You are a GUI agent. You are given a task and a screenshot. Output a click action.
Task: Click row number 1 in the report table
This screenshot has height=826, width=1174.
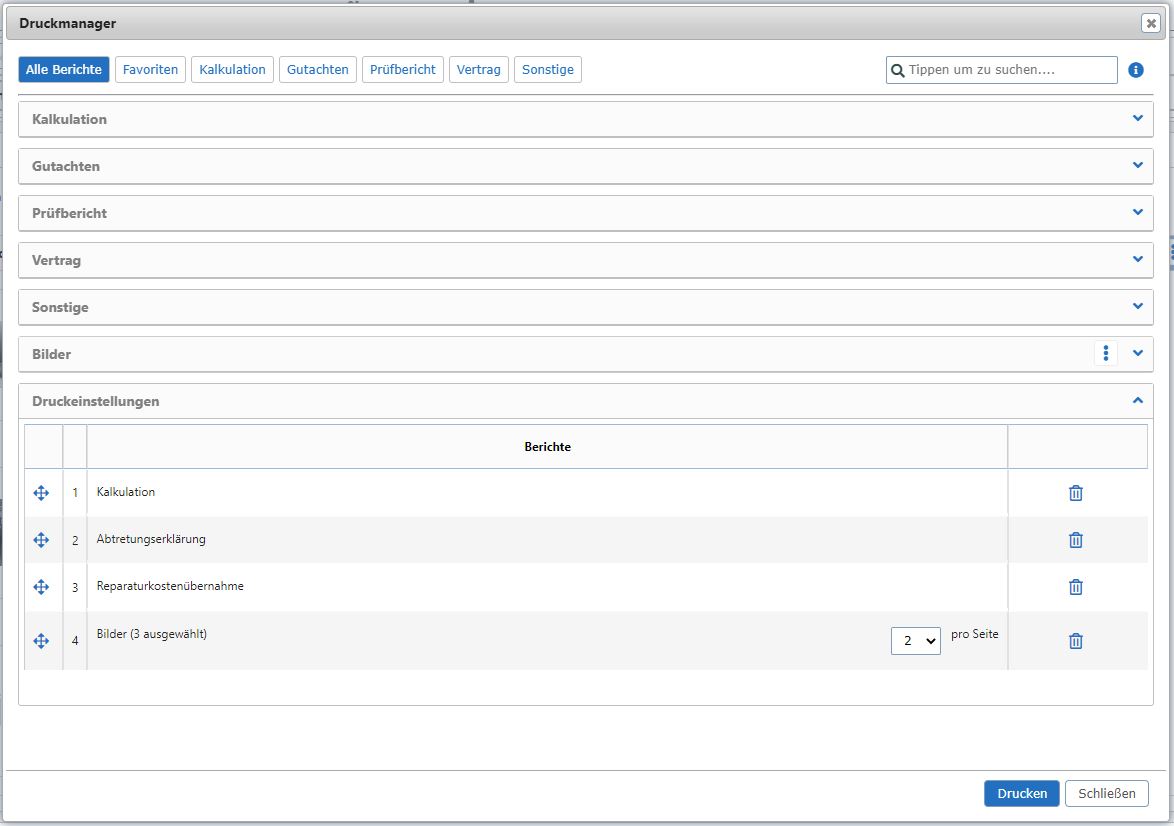75,493
